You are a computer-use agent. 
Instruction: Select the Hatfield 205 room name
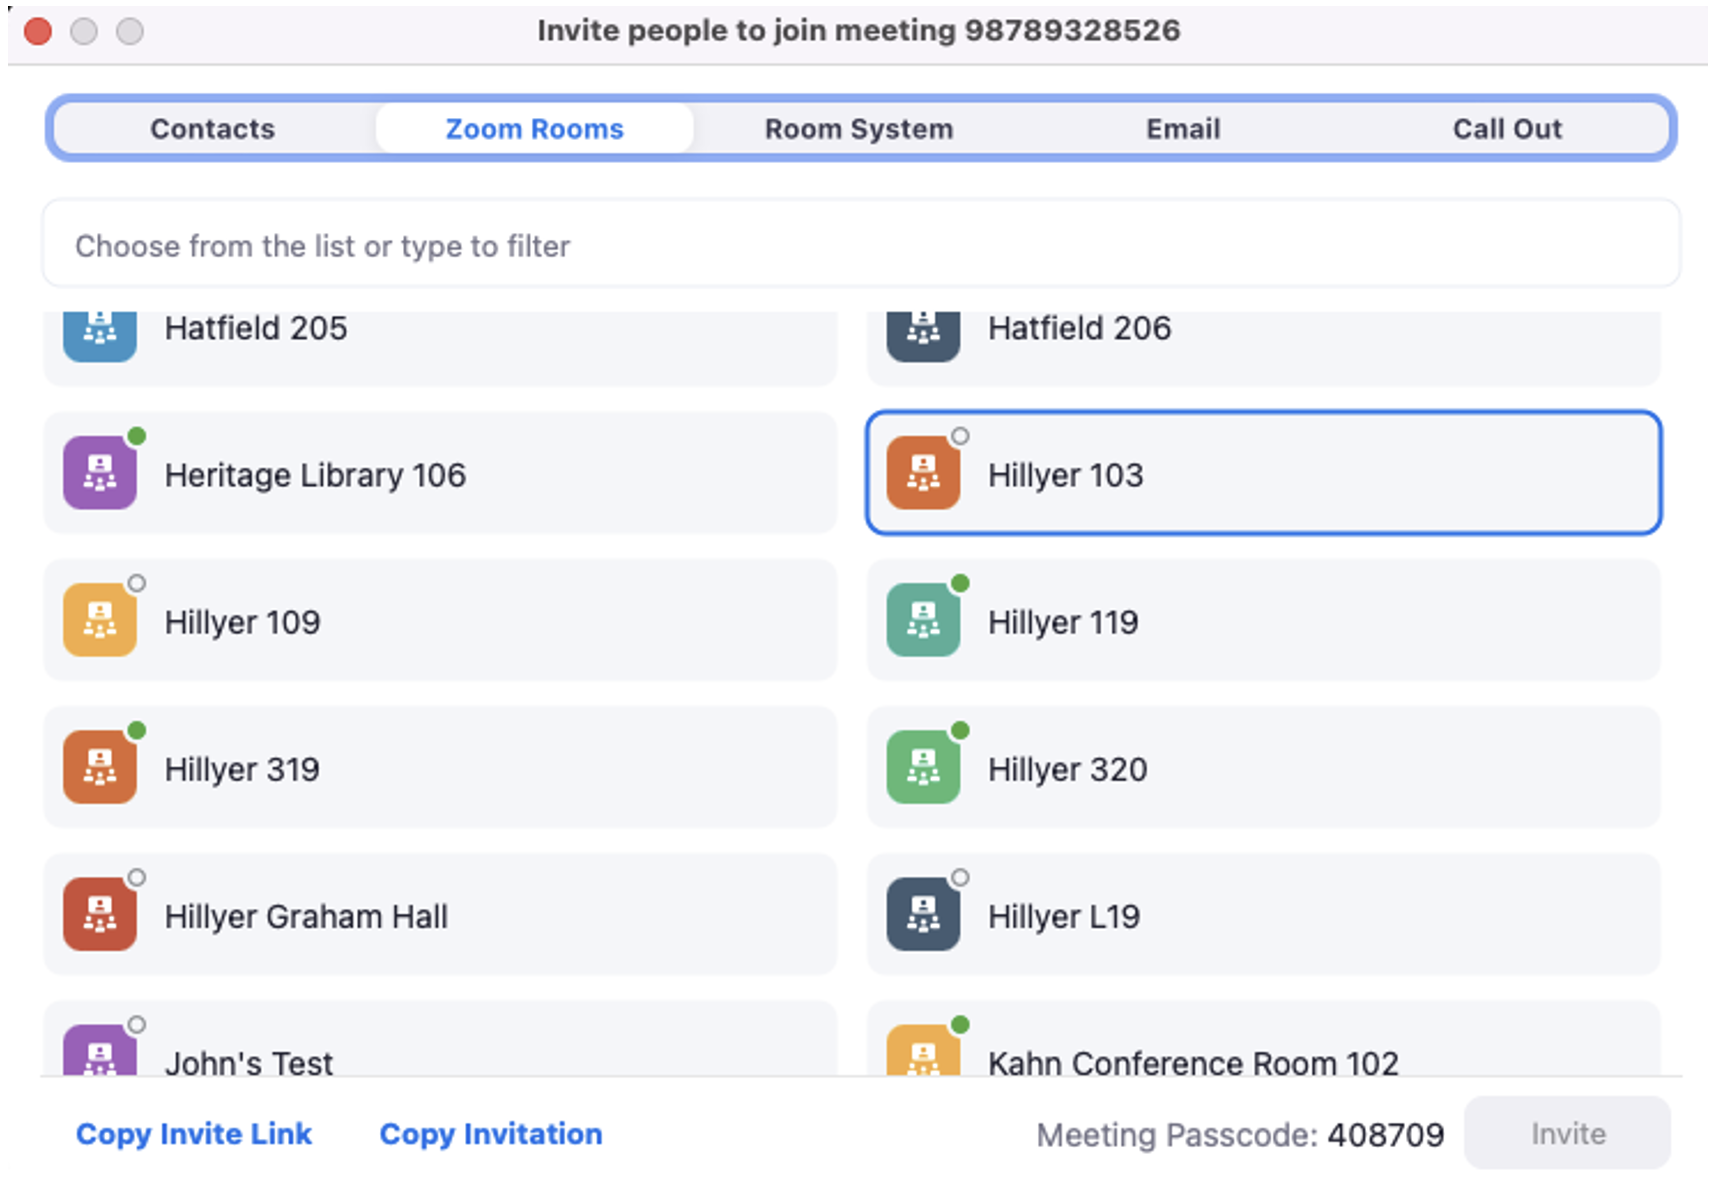coord(256,328)
